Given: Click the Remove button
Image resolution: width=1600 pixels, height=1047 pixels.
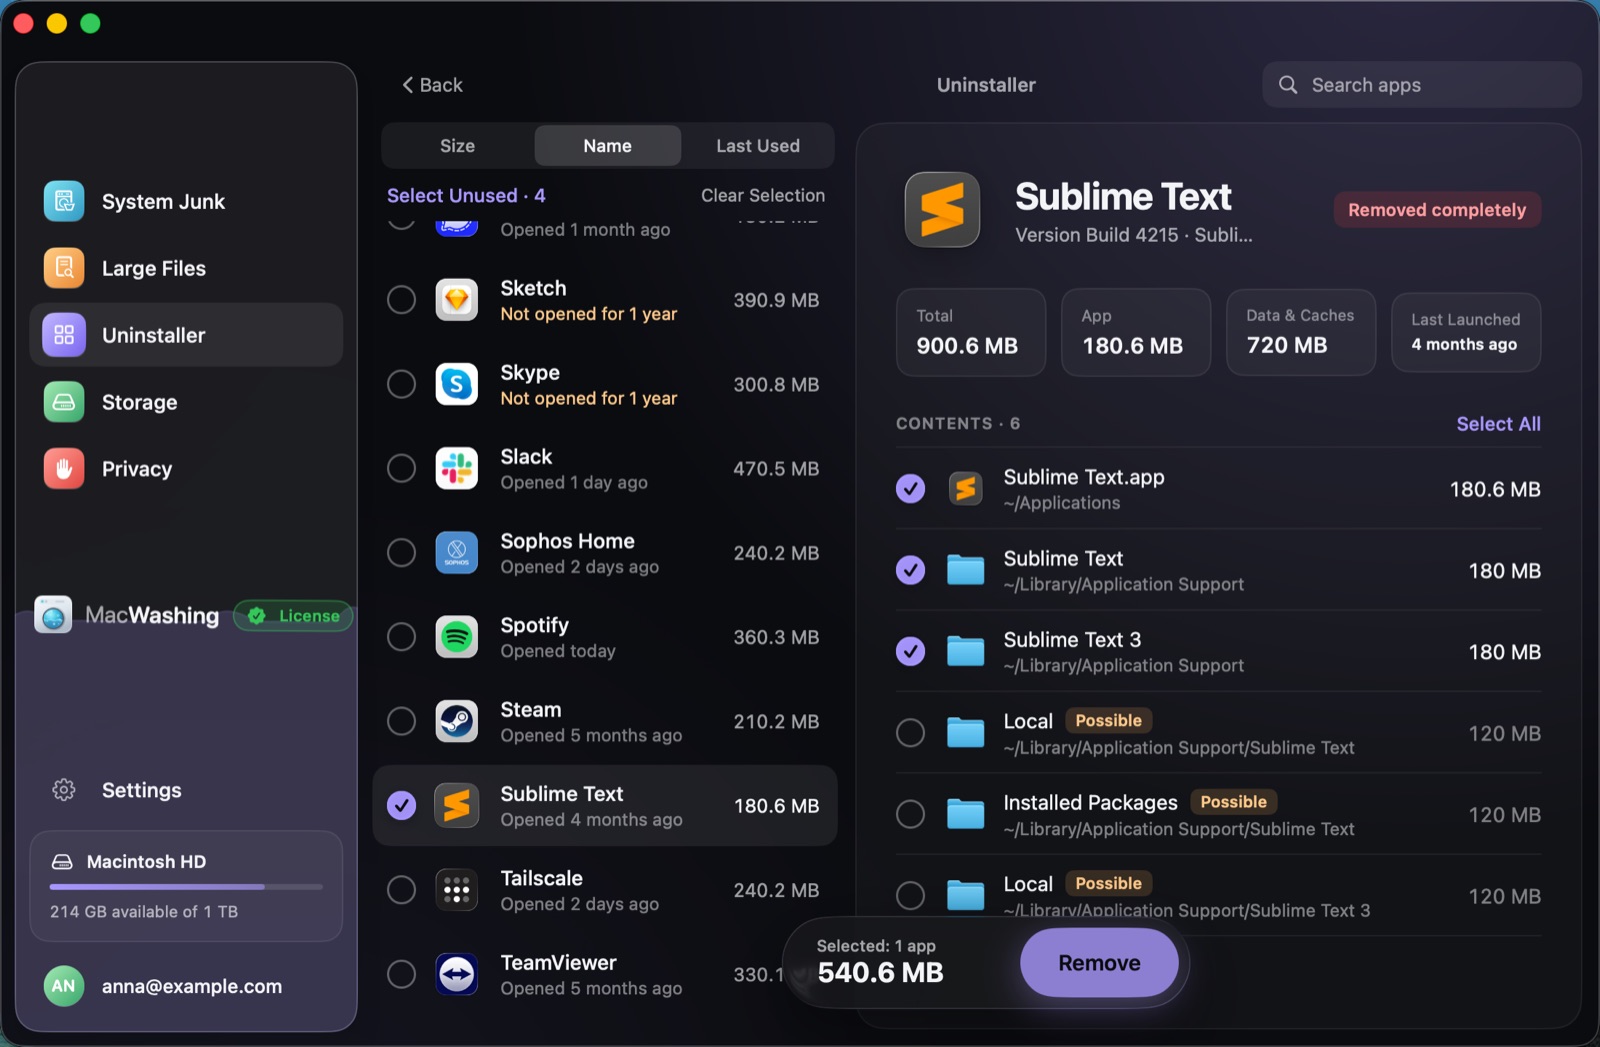Looking at the screenshot, I should [1099, 963].
